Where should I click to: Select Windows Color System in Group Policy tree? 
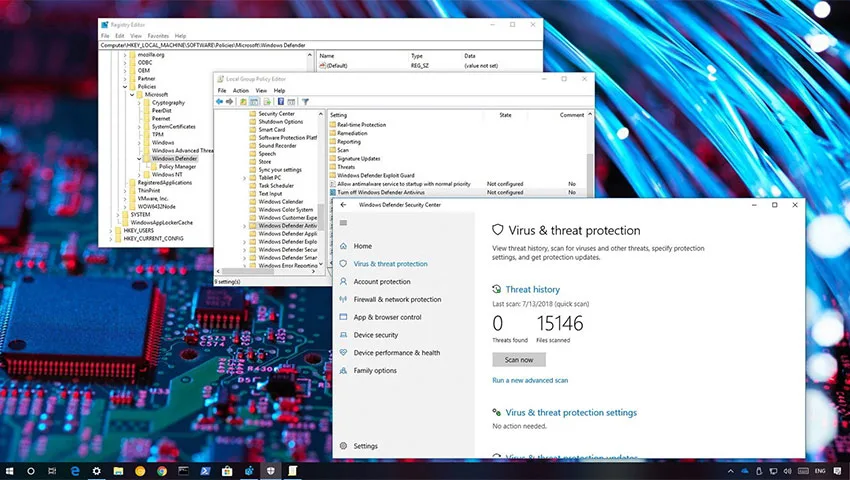(286, 209)
